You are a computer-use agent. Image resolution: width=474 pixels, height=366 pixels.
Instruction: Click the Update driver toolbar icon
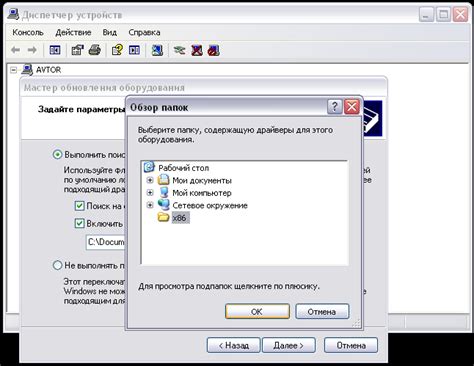pos(179,50)
